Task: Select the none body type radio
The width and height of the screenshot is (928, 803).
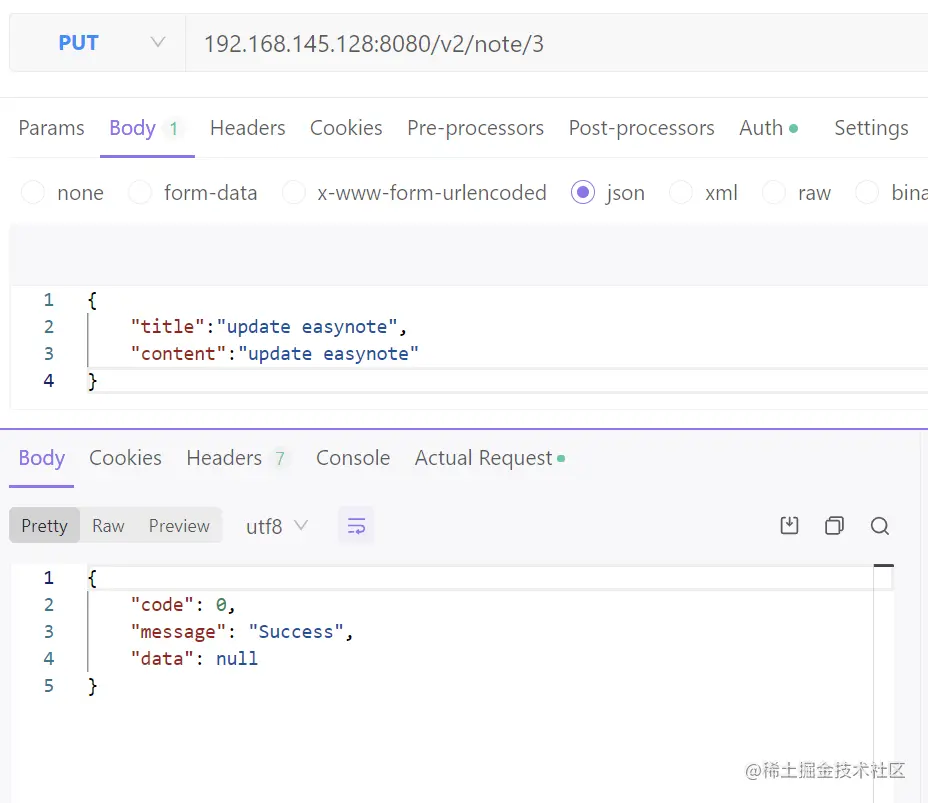Action: click(33, 193)
